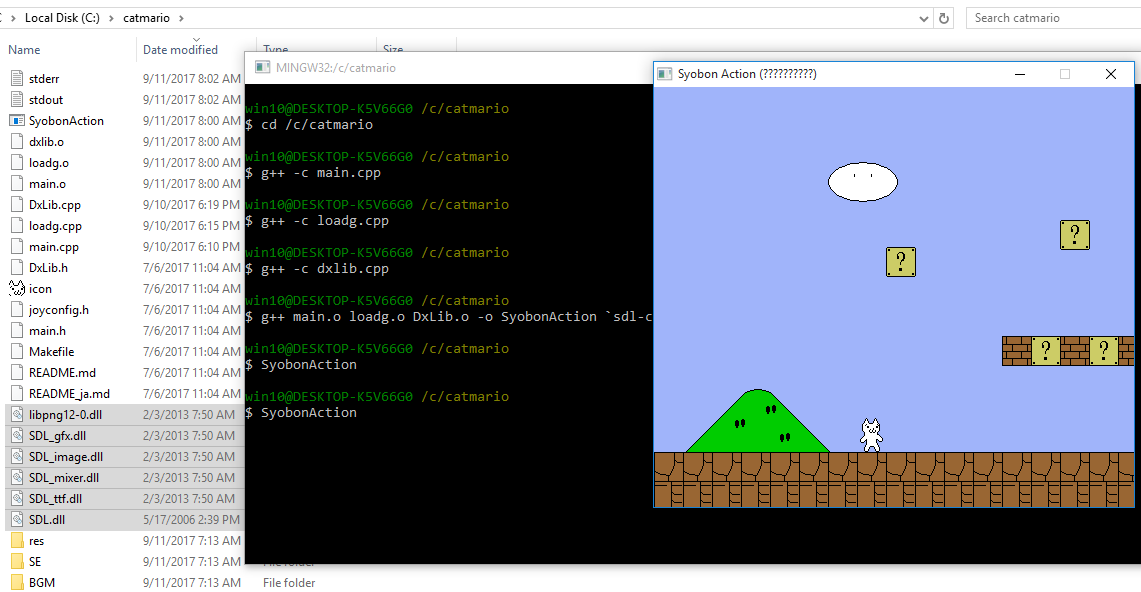1141x592 pixels.
Task: Focus the Search catmario field
Action: (x=1053, y=18)
